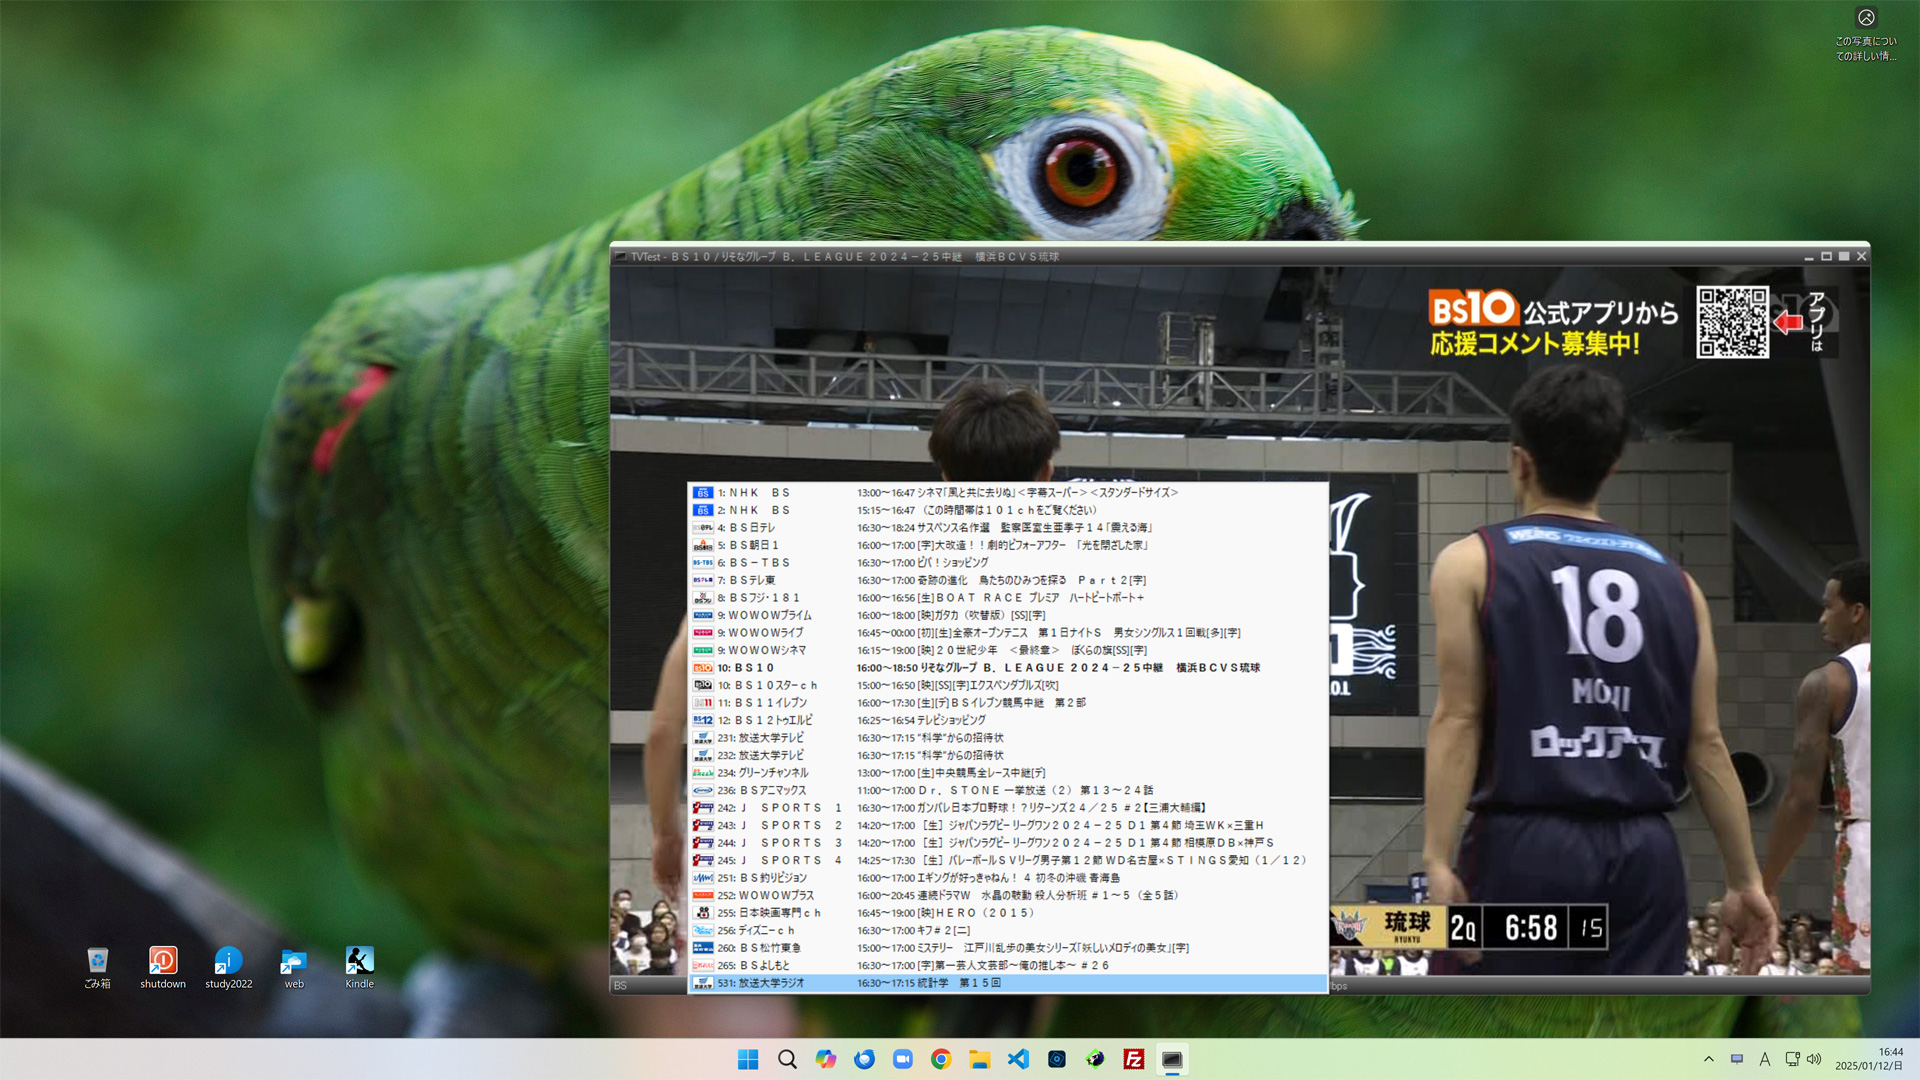Open the volume speaker tray icon
1920x1080 pixels.
(1814, 1059)
